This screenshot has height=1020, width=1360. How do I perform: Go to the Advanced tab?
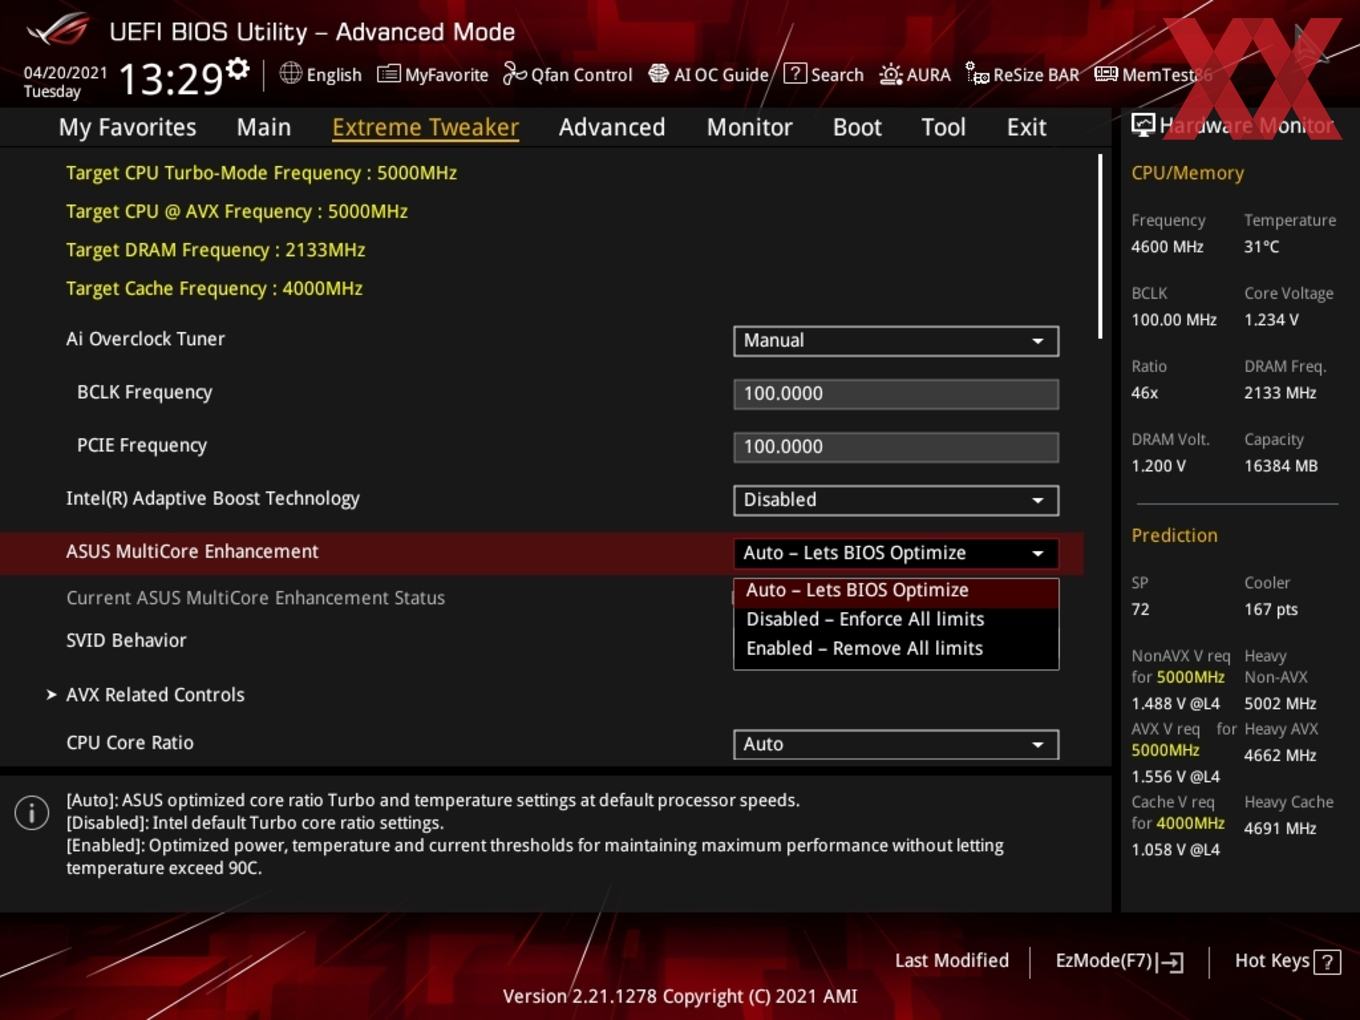(612, 127)
